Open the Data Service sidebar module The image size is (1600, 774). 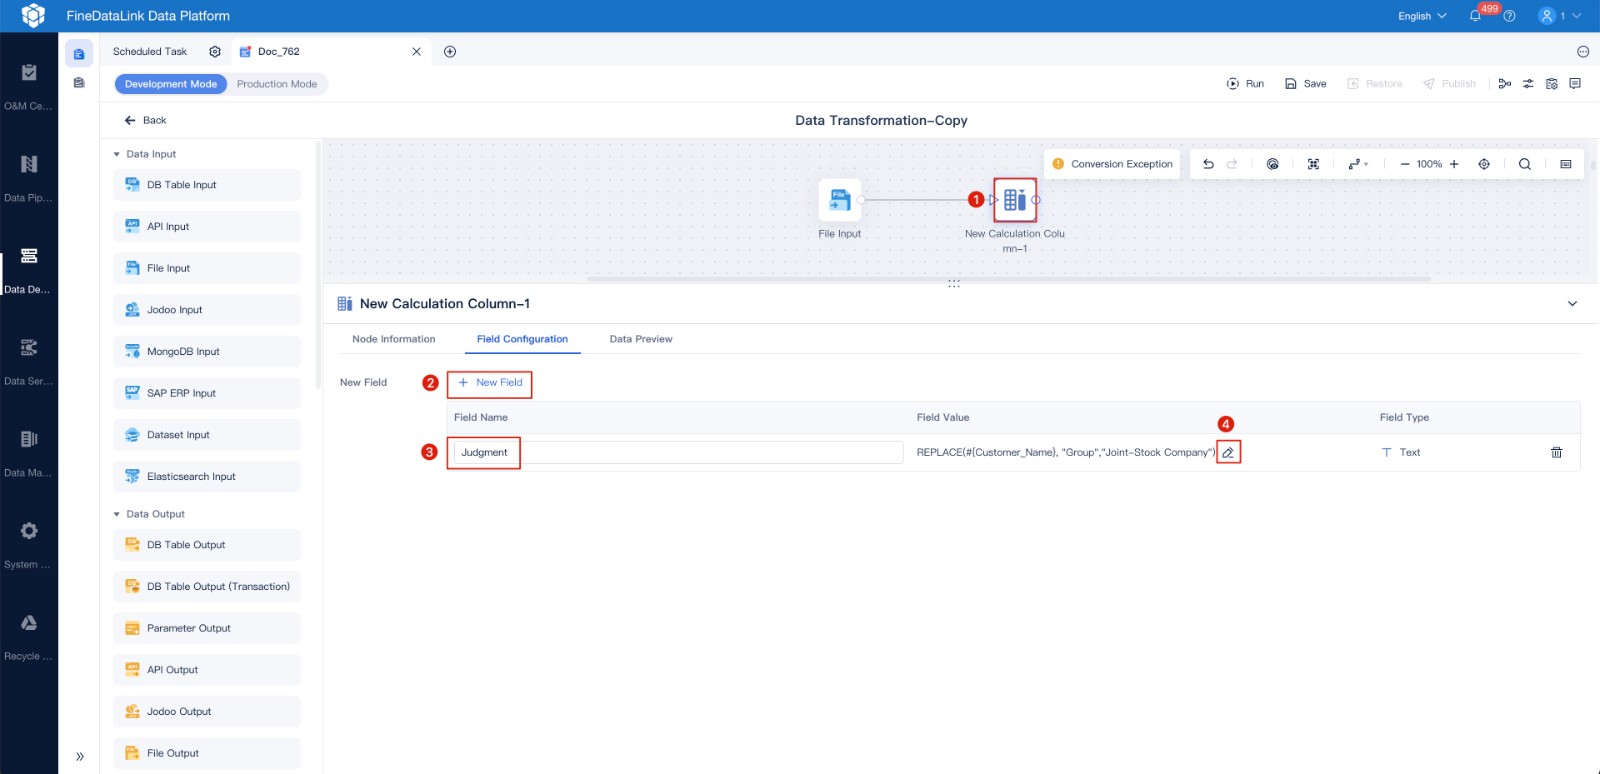(x=29, y=360)
